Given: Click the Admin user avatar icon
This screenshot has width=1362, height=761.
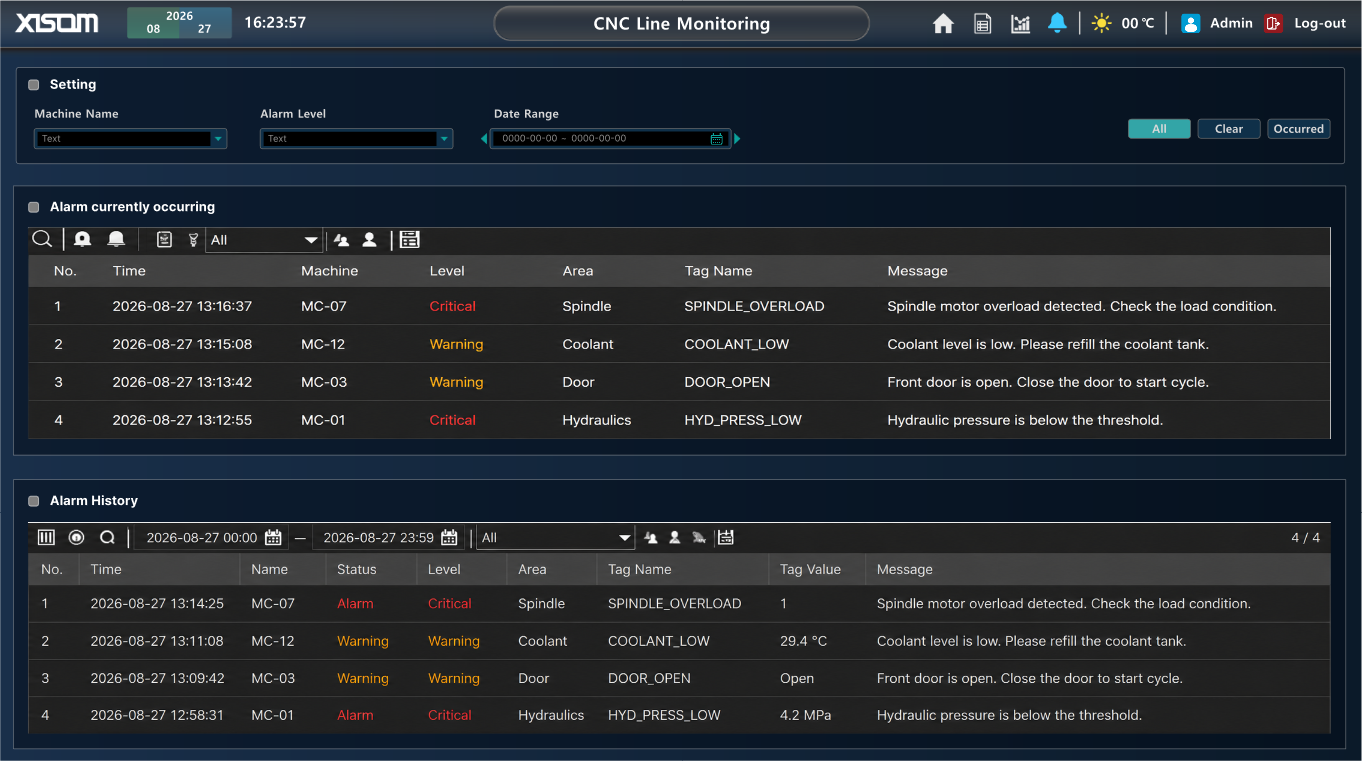Looking at the screenshot, I should pos(1190,23).
